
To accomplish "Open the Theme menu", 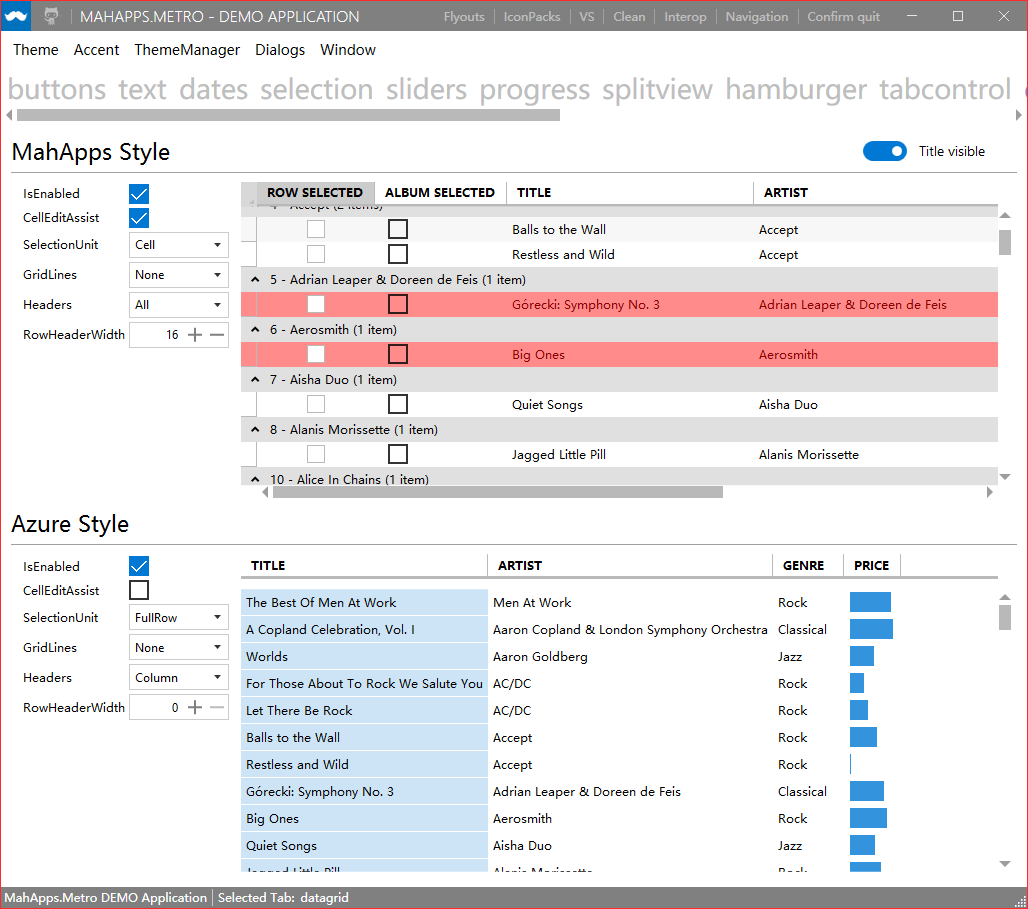I will [35, 49].
